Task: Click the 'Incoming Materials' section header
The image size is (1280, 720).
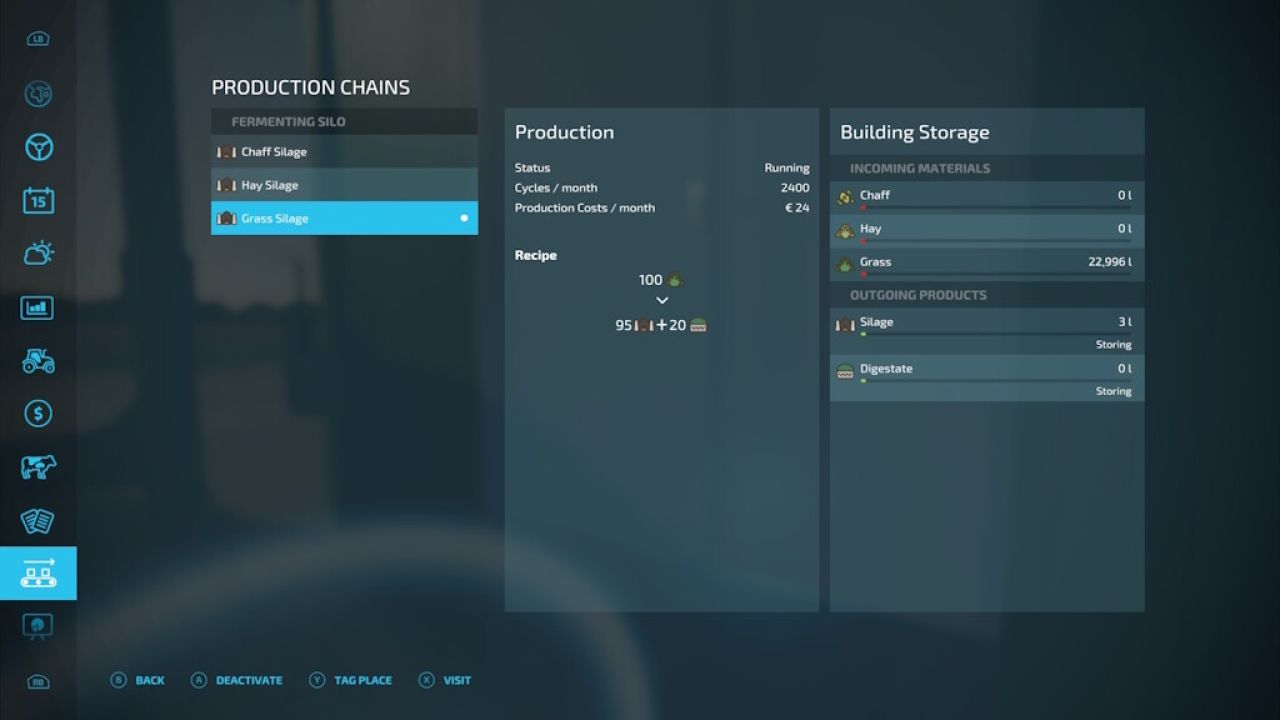Action: (920, 169)
